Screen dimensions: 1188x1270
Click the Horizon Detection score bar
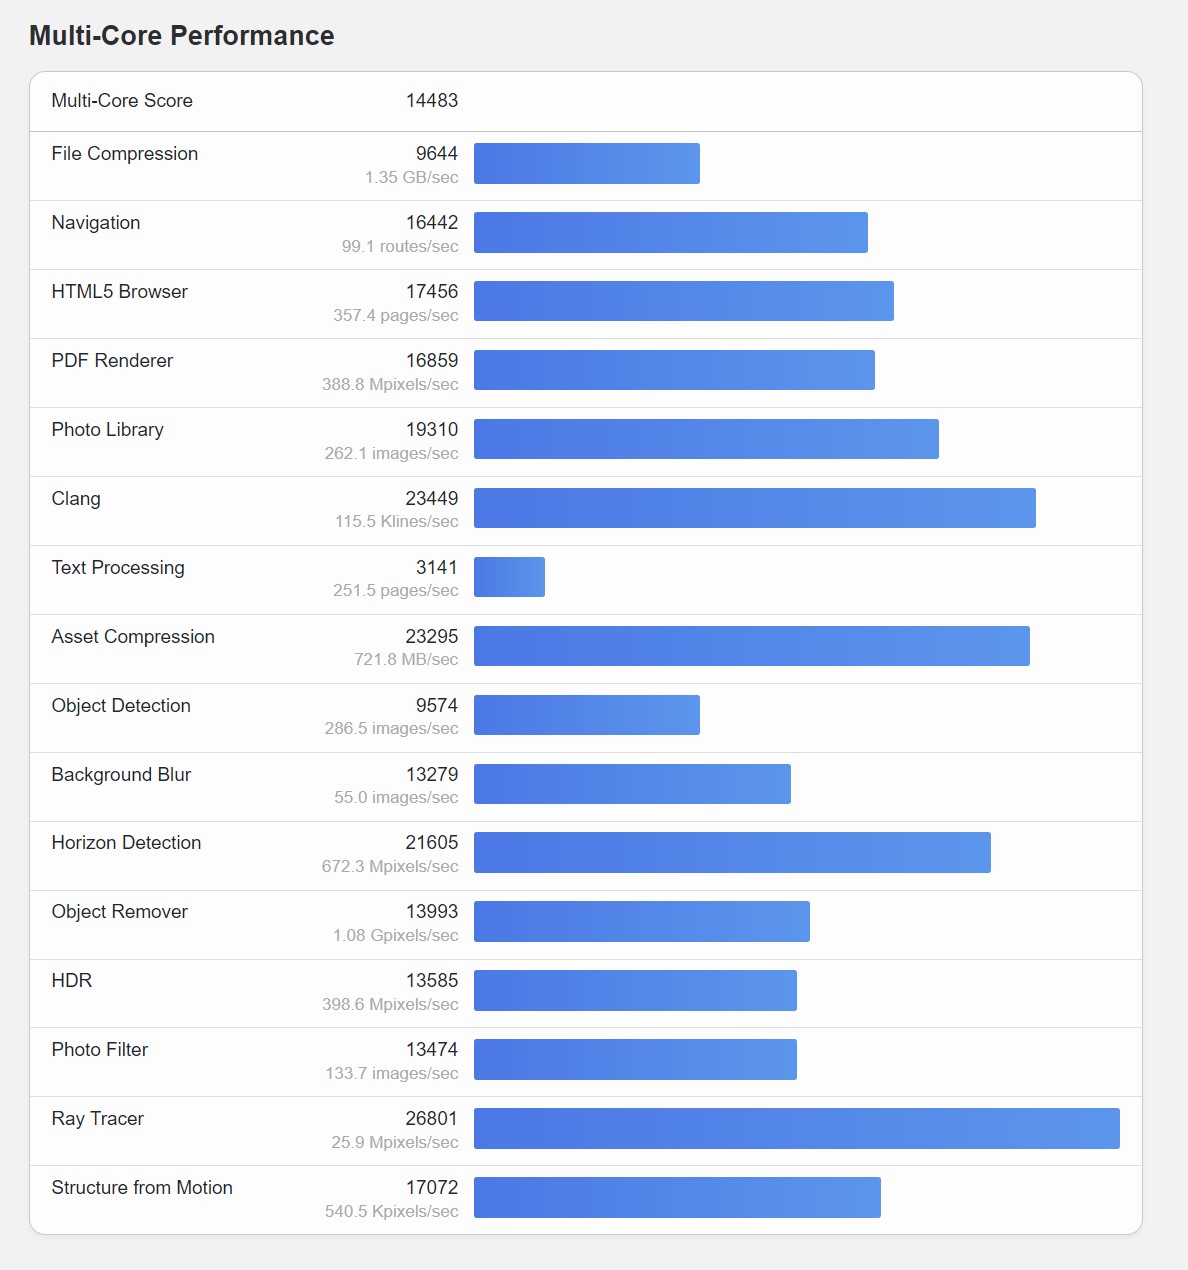tap(732, 853)
